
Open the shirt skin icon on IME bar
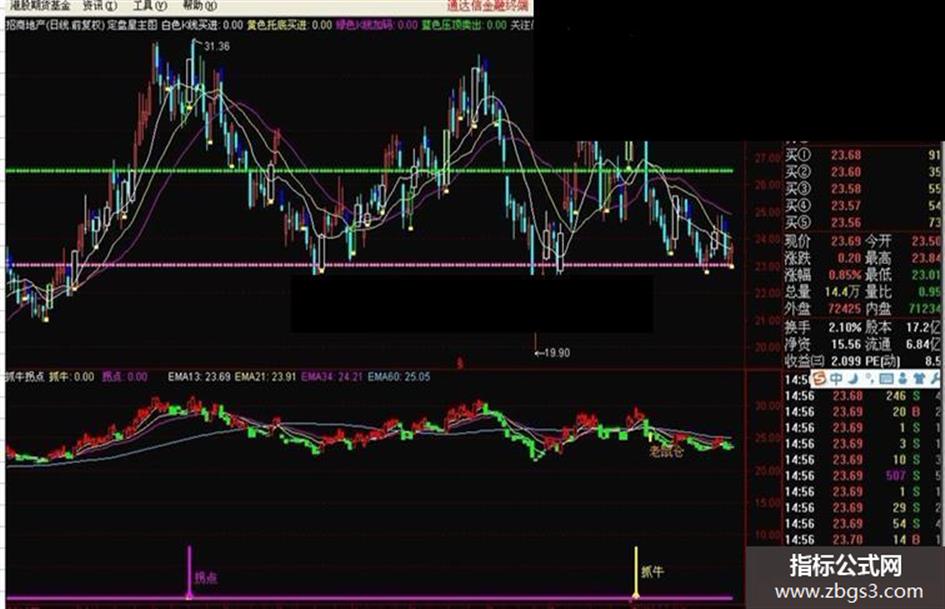(918, 379)
